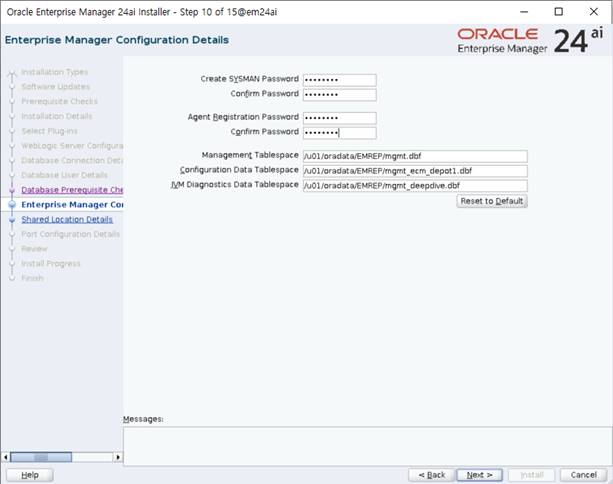Click the step panel scrollbar right arrow
The width and height of the screenshot is (613, 484).
(x=118, y=457)
